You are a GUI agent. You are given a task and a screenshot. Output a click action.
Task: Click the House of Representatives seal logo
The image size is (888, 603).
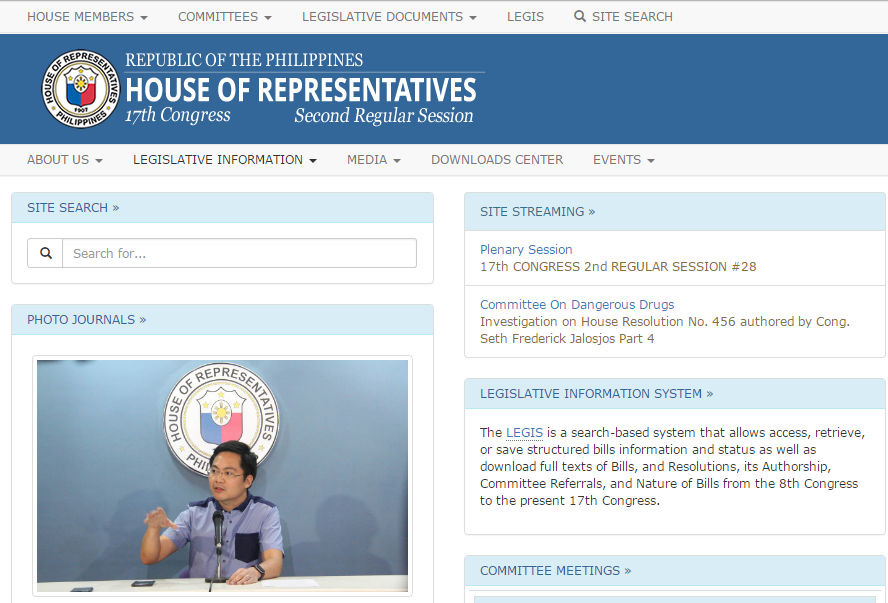(81, 89)
